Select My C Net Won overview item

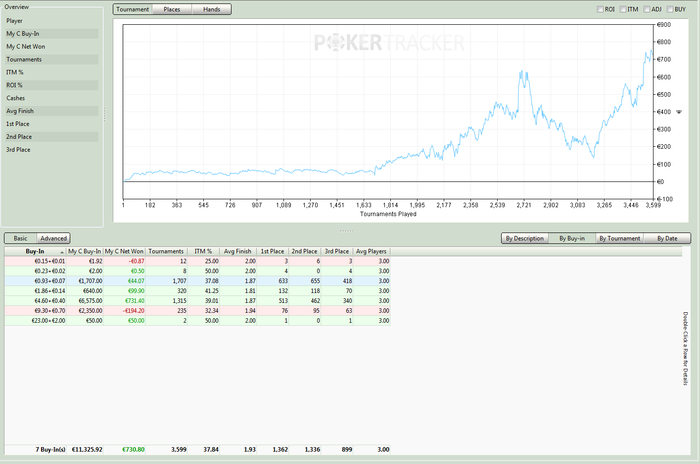pos(51,47)
